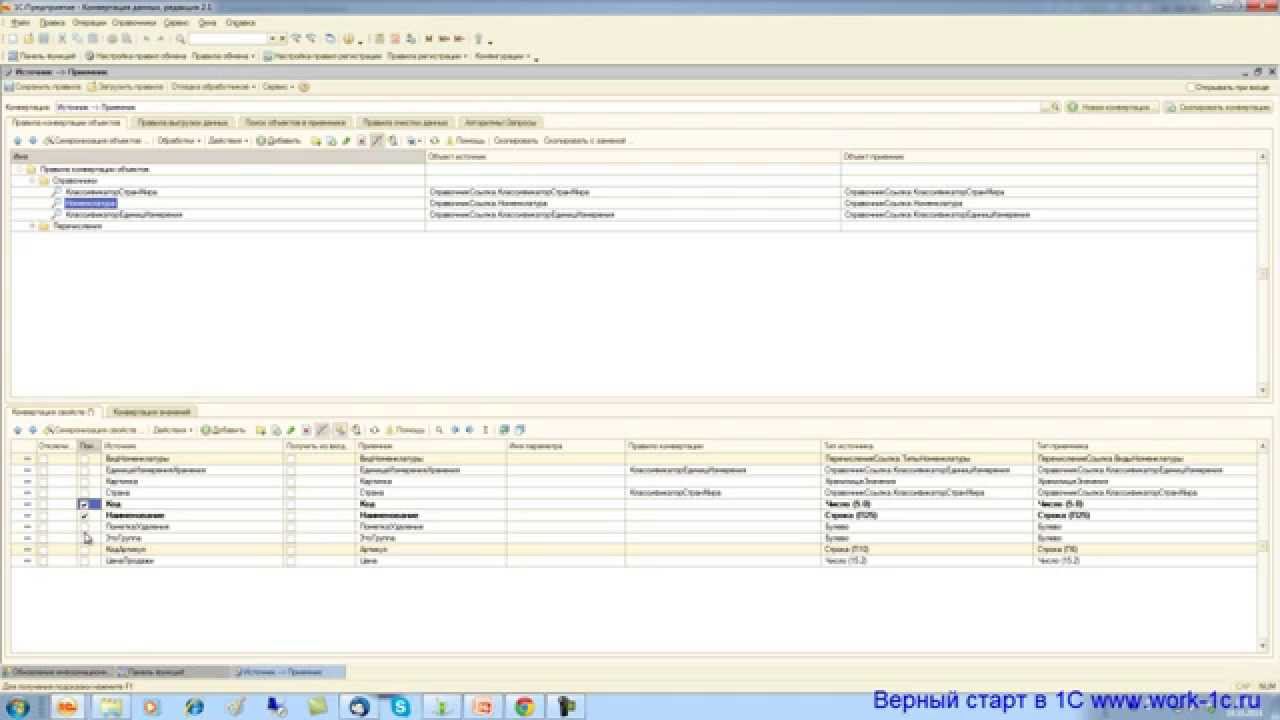Image resolution: width=1280 pixels, height=720 pixels.
Task: Click edit pencil icon in properties toolbar
Action: tap(291, 430)
